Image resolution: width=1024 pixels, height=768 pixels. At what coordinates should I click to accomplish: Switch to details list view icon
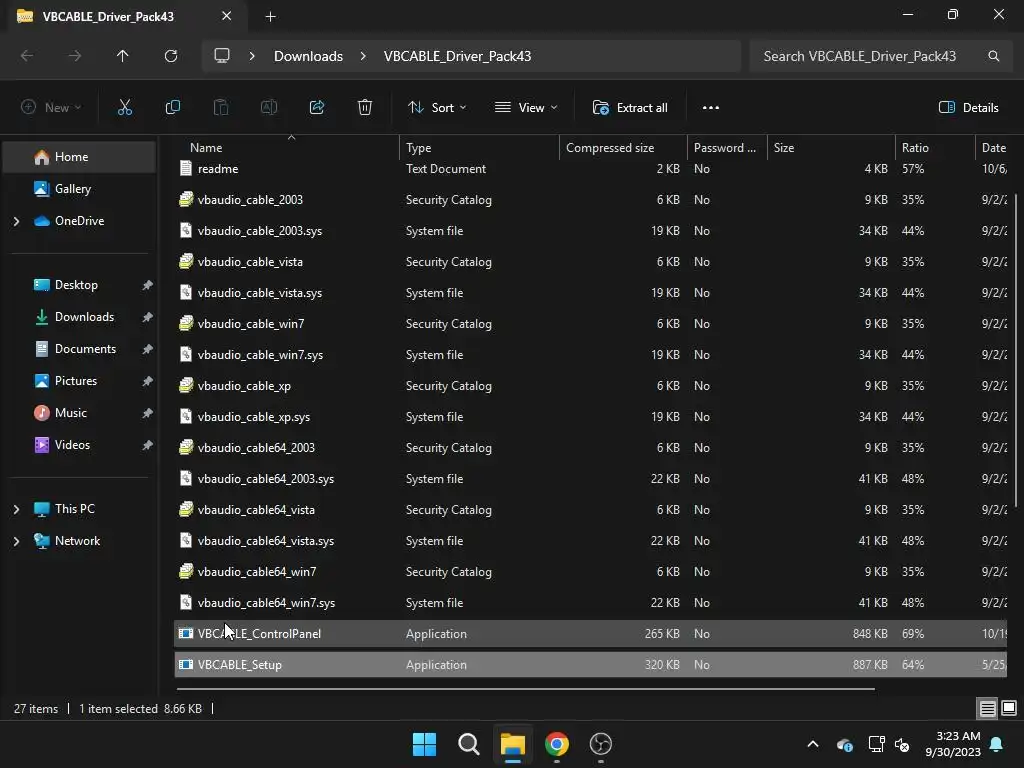coord(987,708)
